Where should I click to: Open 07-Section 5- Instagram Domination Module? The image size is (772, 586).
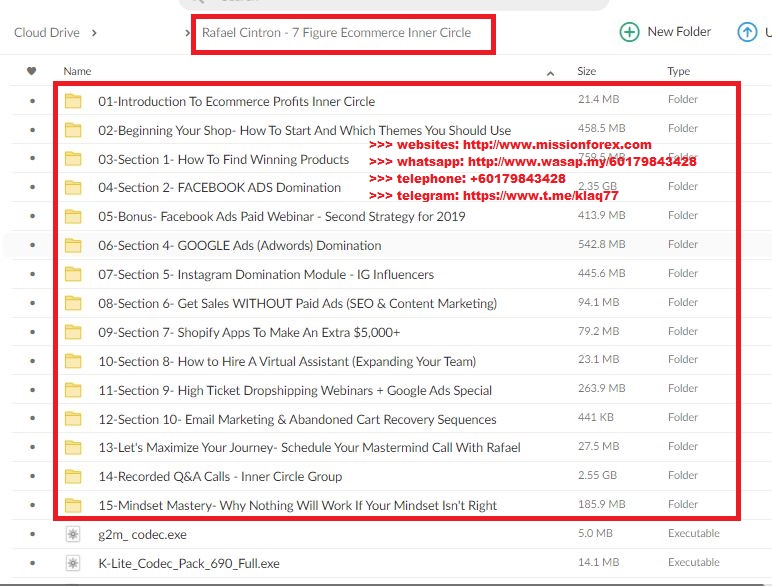[266, 274]
